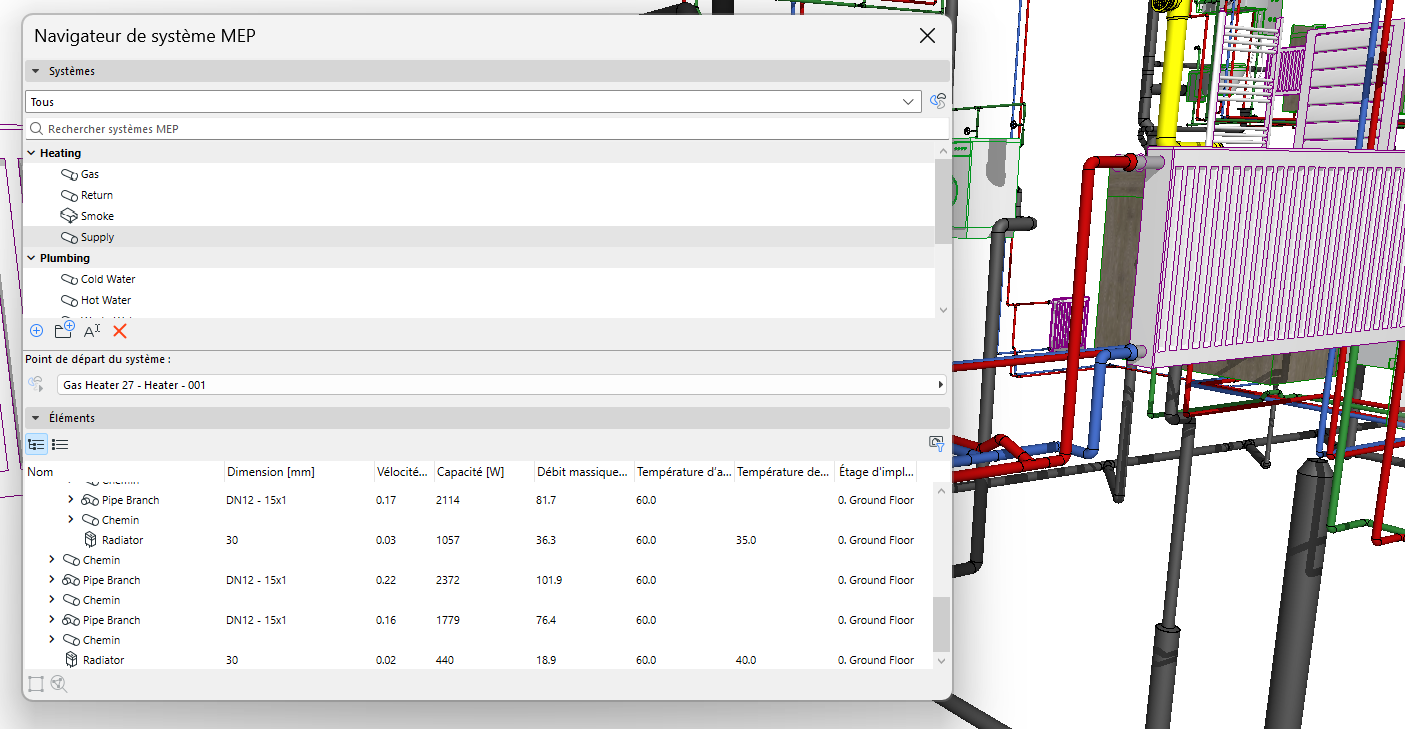Click the square selection icon in footer
The width and height of the screenshot is (1405, 729).
(36, 684)
